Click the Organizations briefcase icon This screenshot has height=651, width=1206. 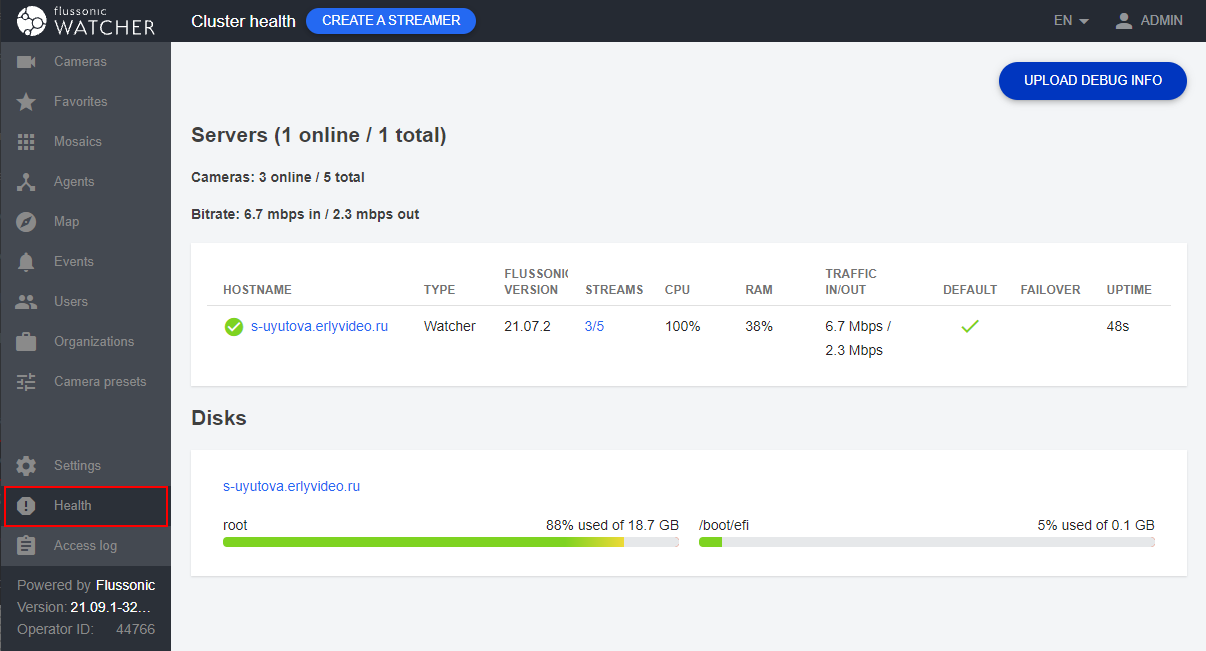click(27, 342)
